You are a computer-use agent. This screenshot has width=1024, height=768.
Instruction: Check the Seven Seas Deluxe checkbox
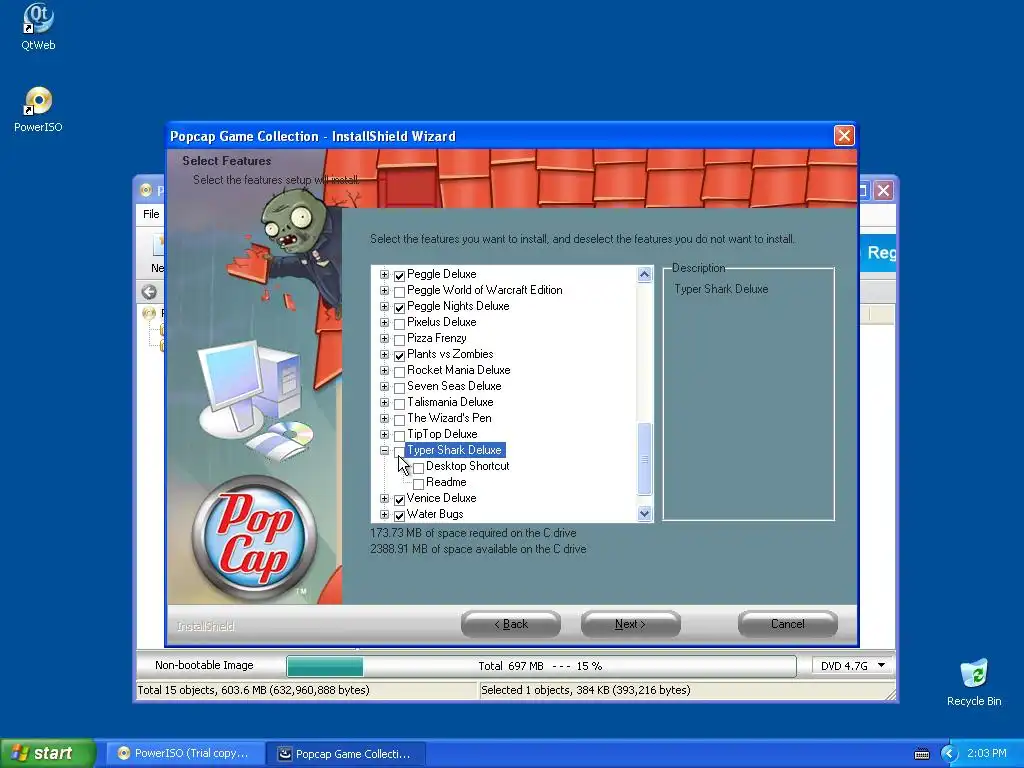coord(400,387)
